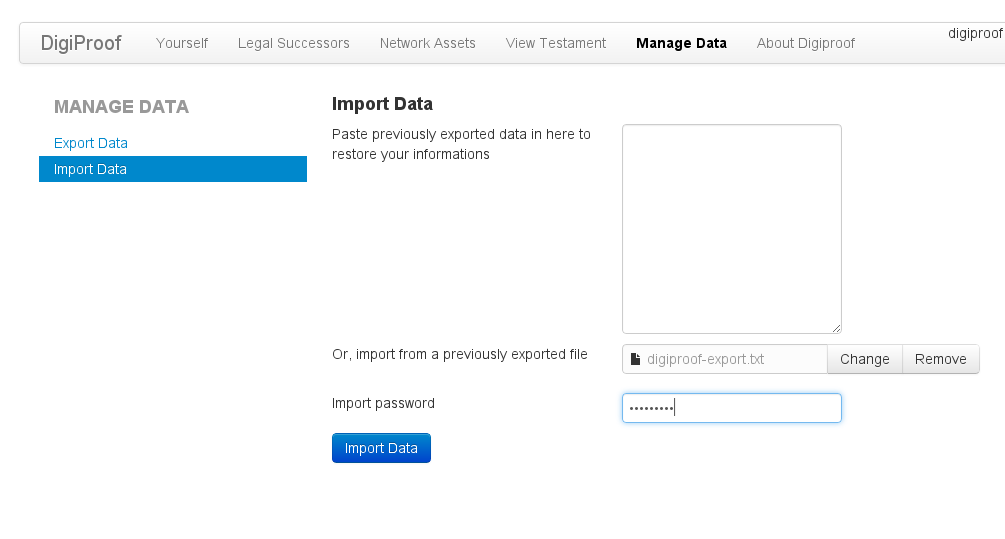Switch to Export Data in sidebar
The image size is (1005, 539).
click(91, 143)
